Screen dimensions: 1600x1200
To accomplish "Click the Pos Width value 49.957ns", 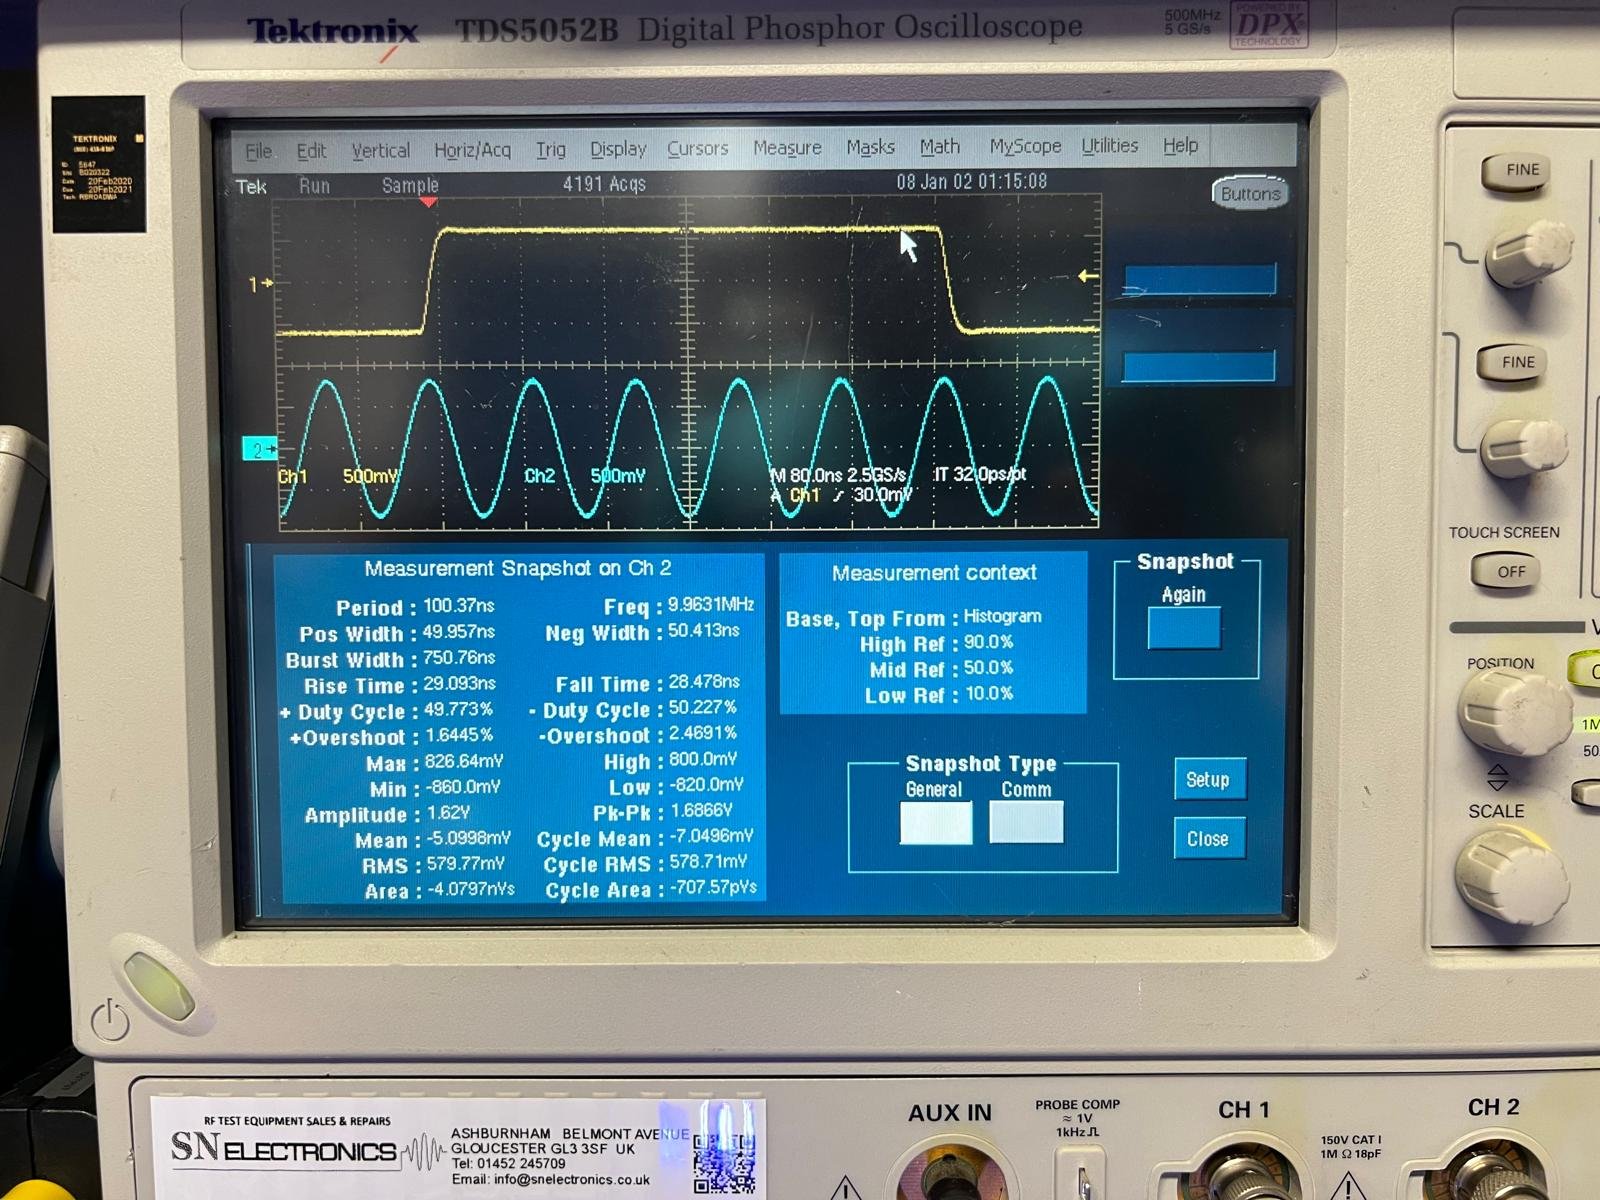I will (459, 632).
